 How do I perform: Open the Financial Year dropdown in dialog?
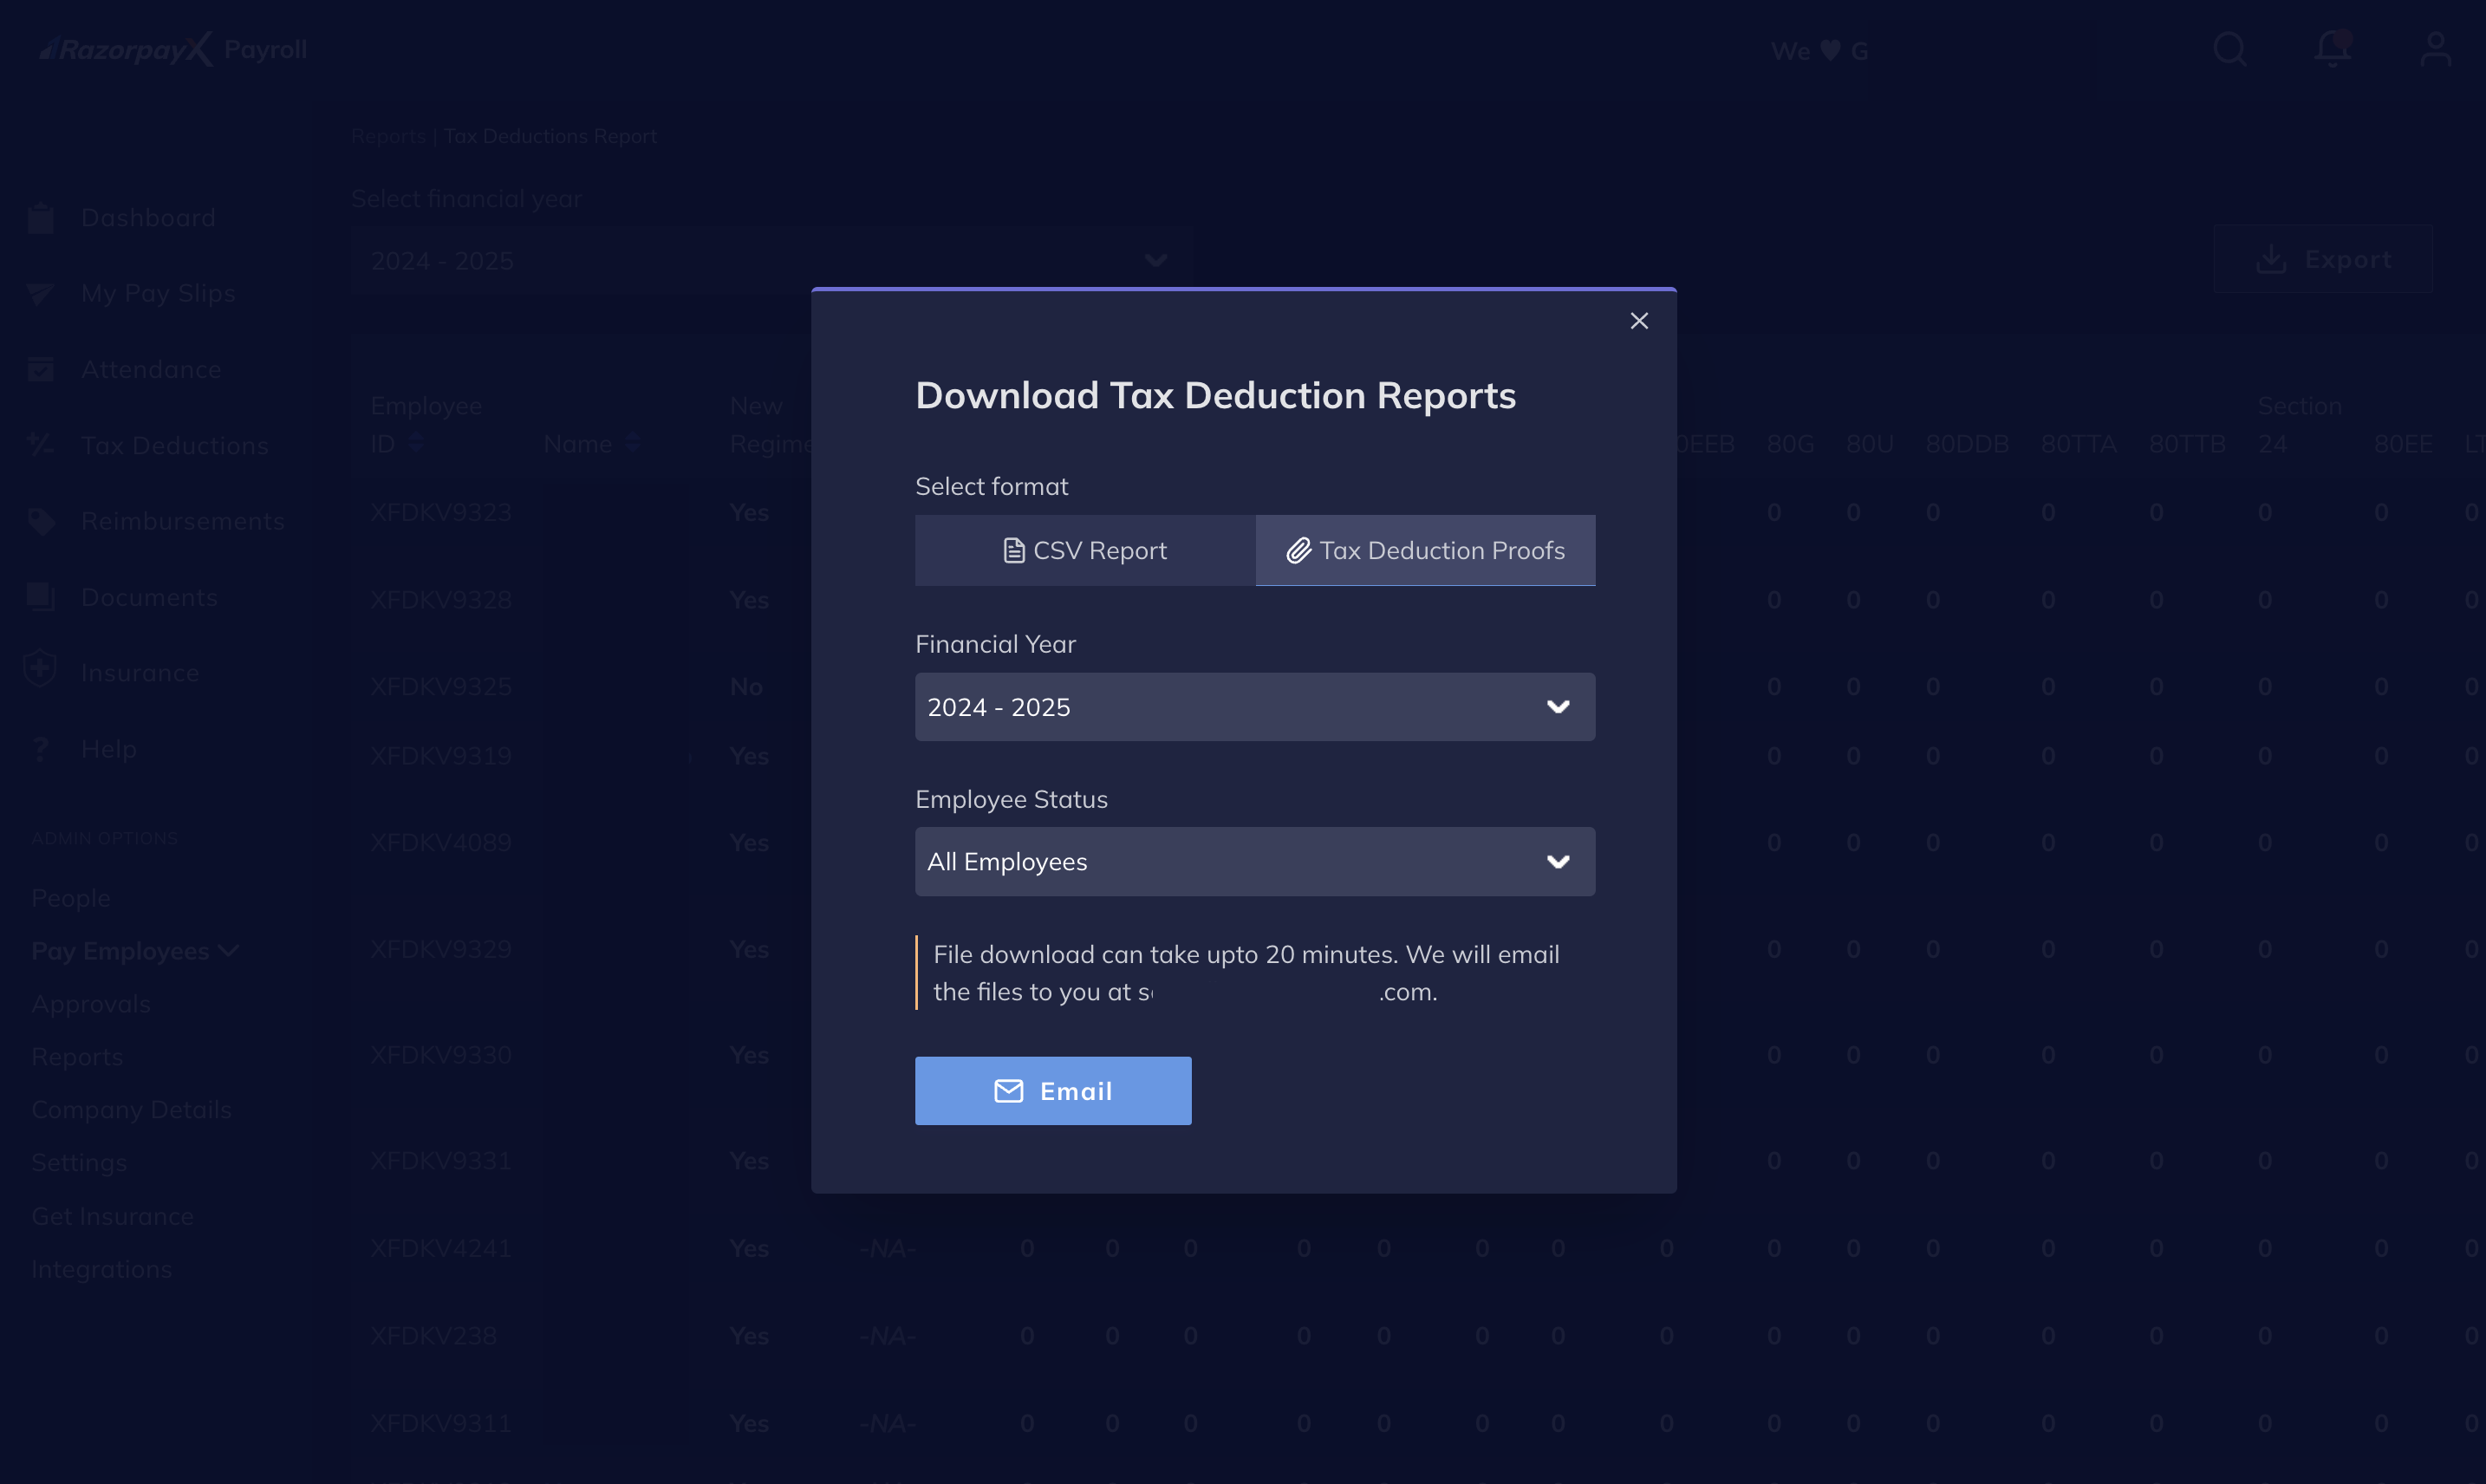click(1255, 707)
